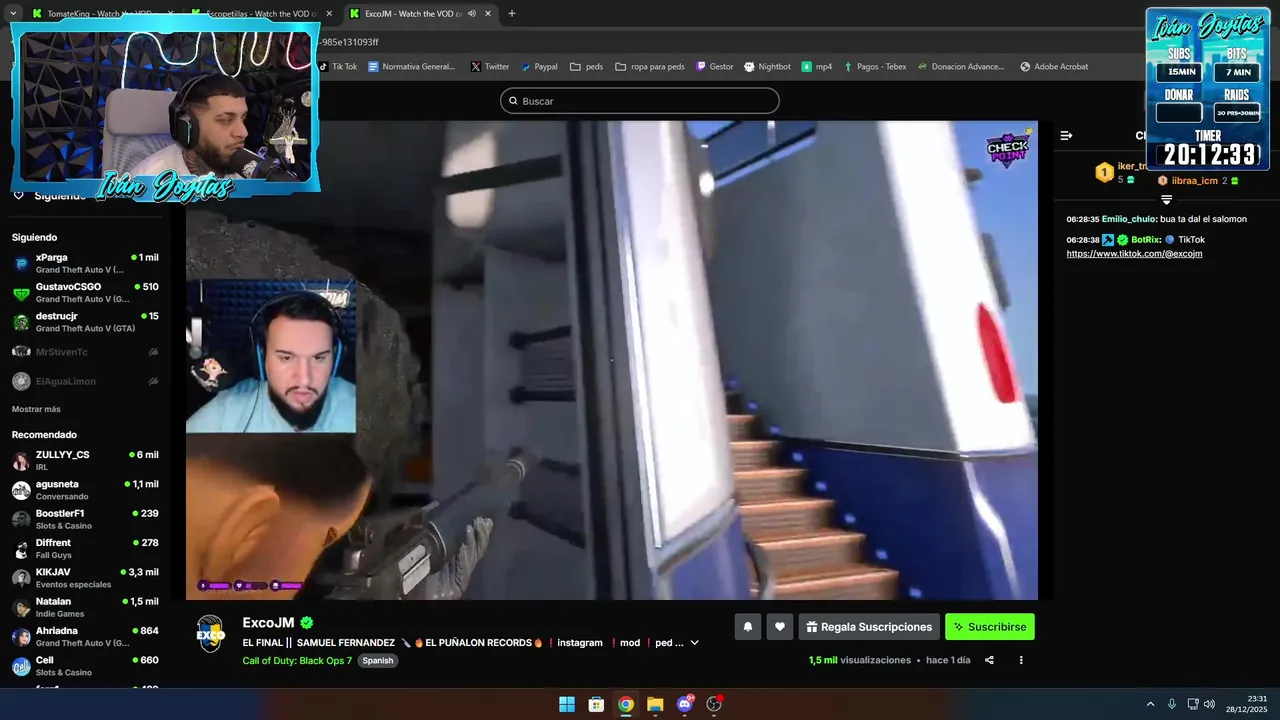Open the volume tray icon
This screenshot has width=1280, height=720.
point(1209,704)
